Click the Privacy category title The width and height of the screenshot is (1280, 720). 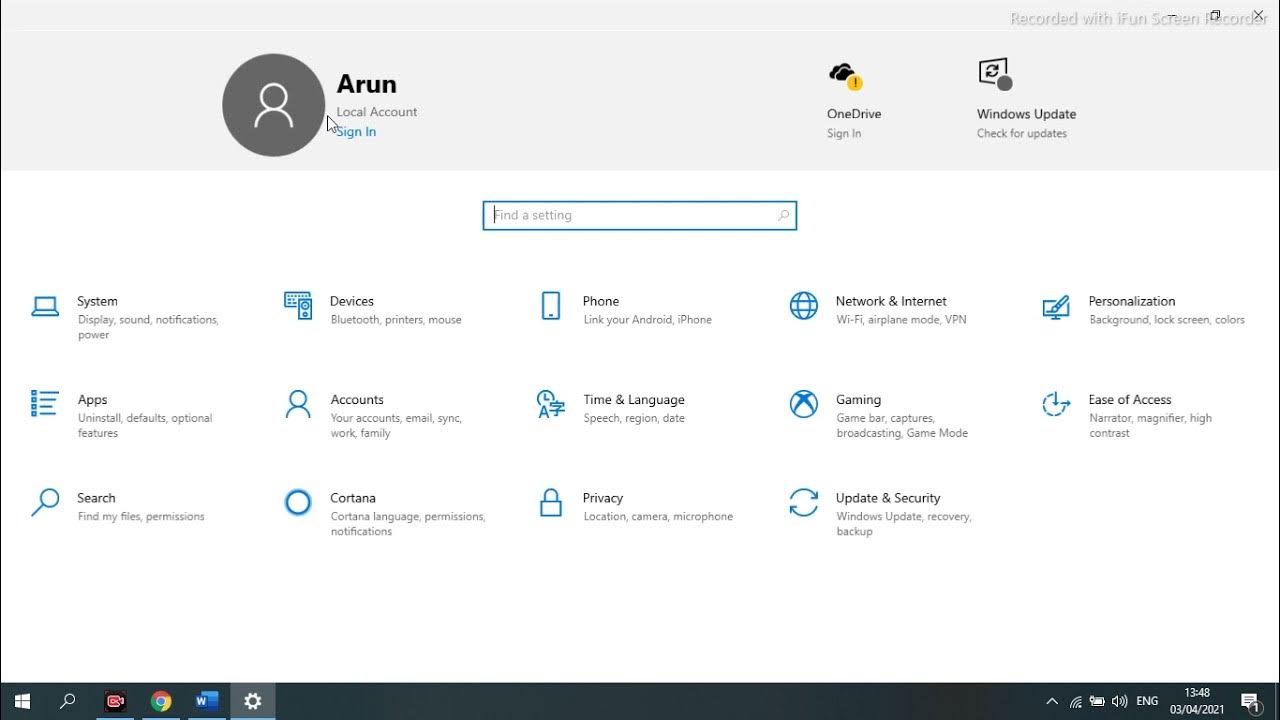click(603, 497)
